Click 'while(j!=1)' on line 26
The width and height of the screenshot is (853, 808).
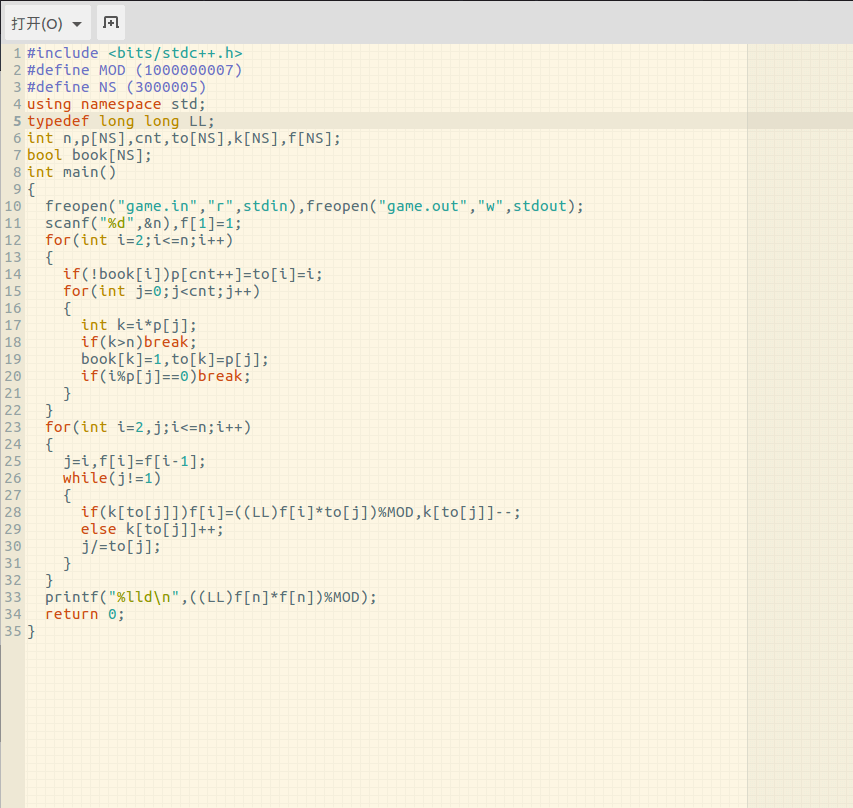pyautogui.click(x=112, y=478)
